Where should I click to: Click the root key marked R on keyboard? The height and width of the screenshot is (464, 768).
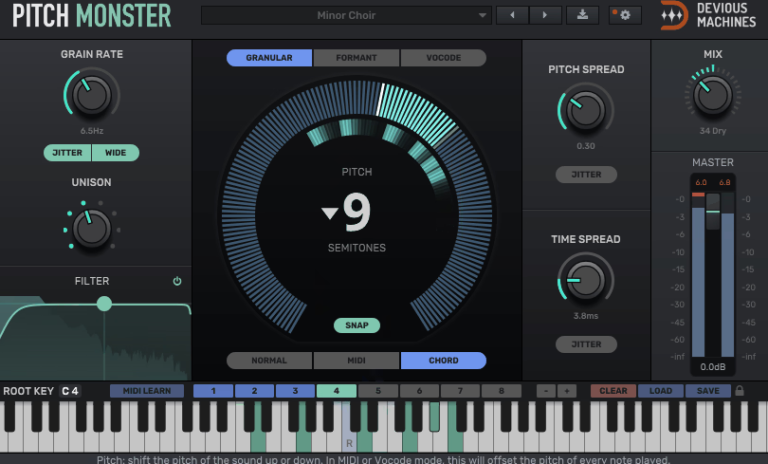349,426
